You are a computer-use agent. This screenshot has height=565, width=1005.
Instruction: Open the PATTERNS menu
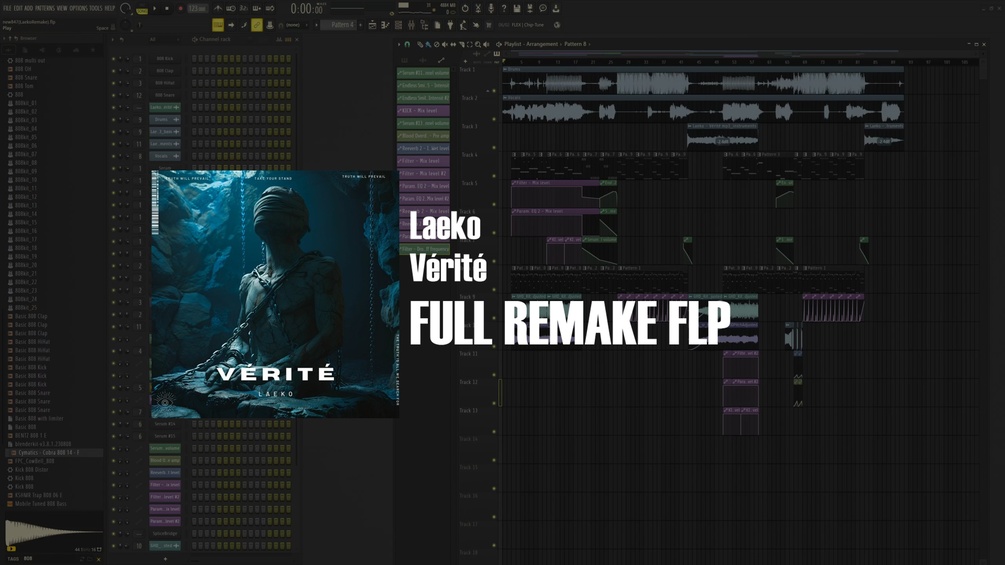point(45,8)
